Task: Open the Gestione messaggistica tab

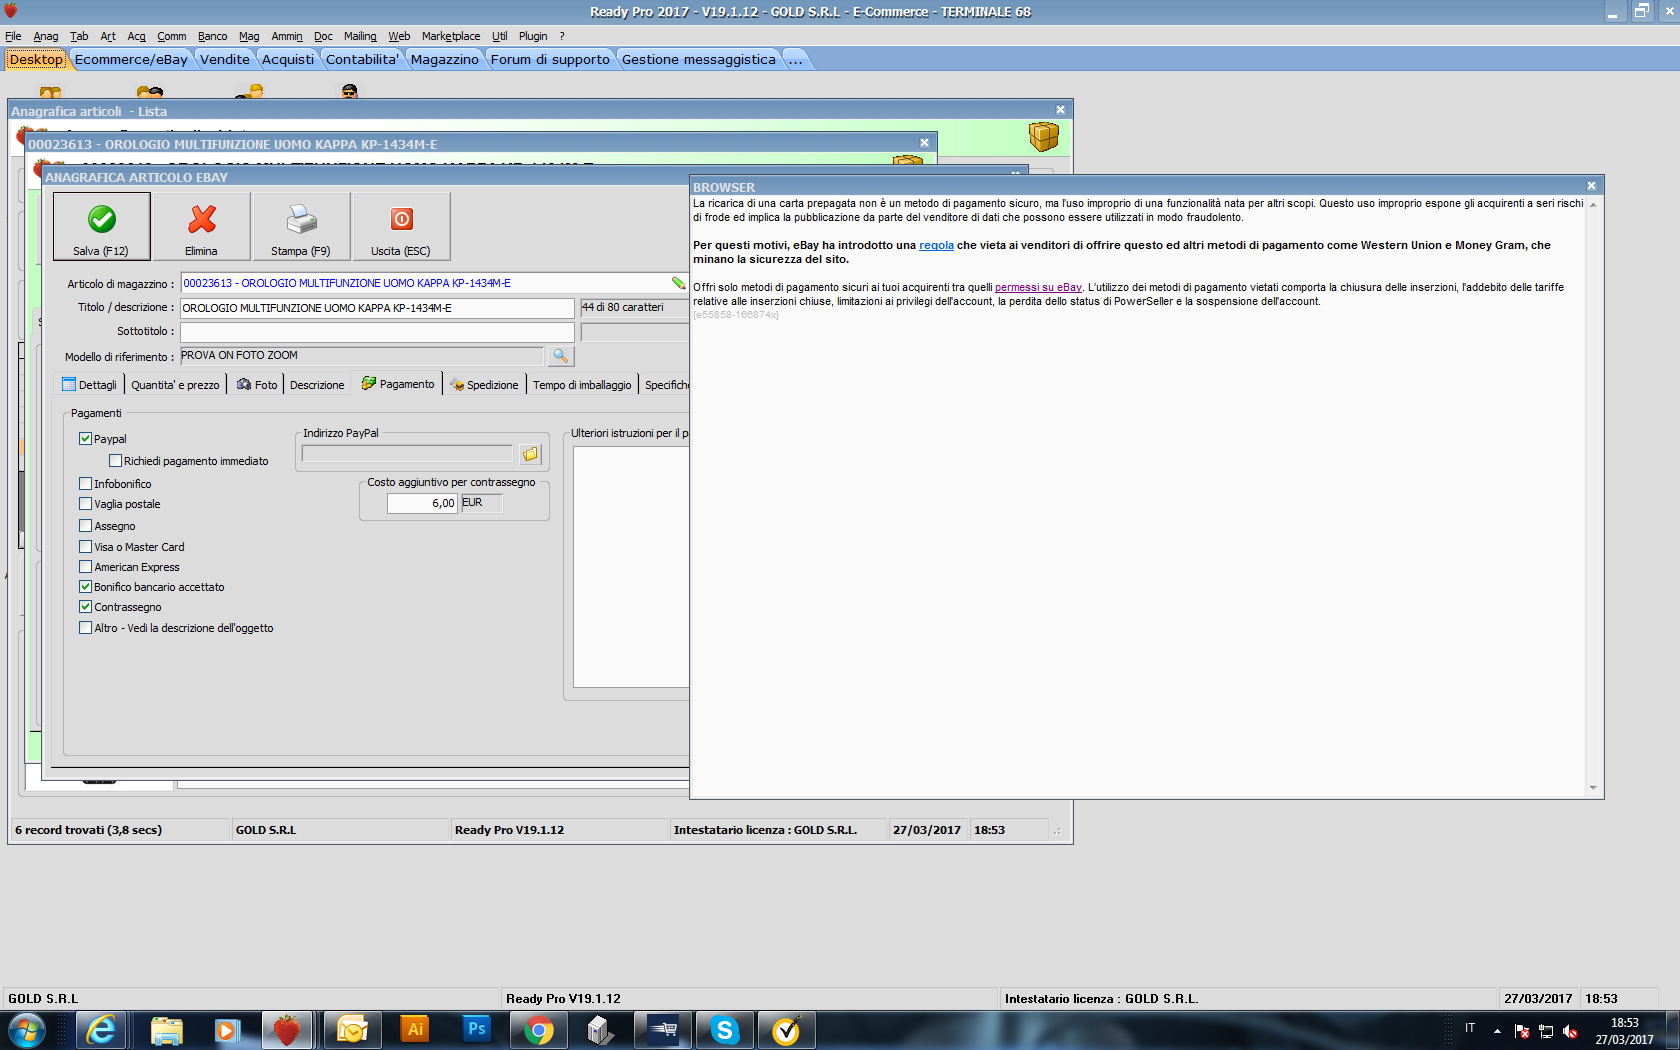Action: pyautogui.click(x=699, y=60)
